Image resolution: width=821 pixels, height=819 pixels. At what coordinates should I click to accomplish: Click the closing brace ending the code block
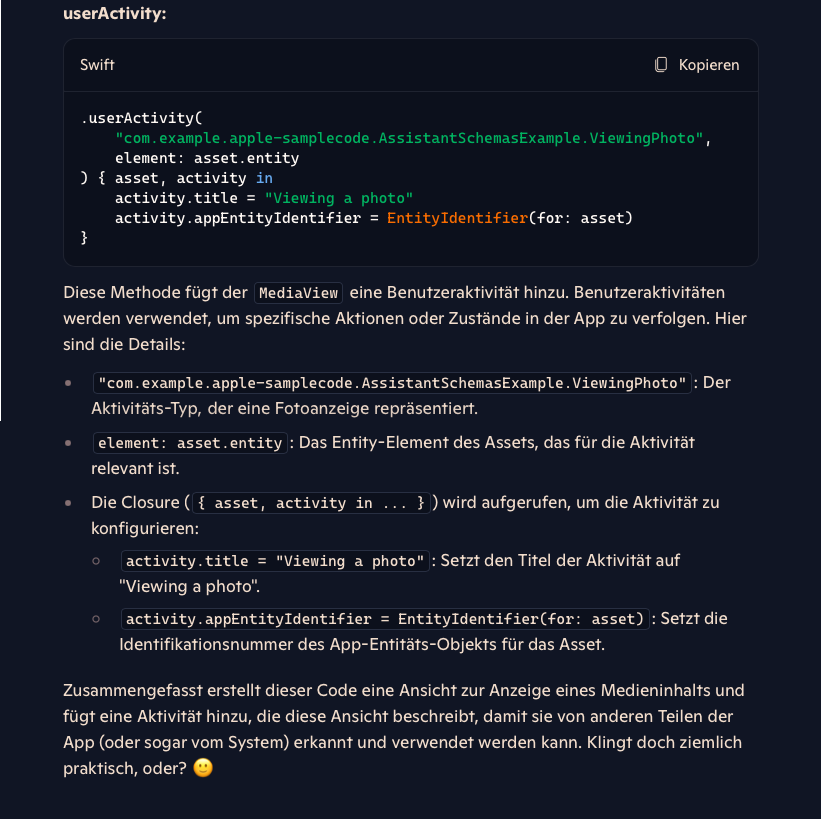(85, 238)
